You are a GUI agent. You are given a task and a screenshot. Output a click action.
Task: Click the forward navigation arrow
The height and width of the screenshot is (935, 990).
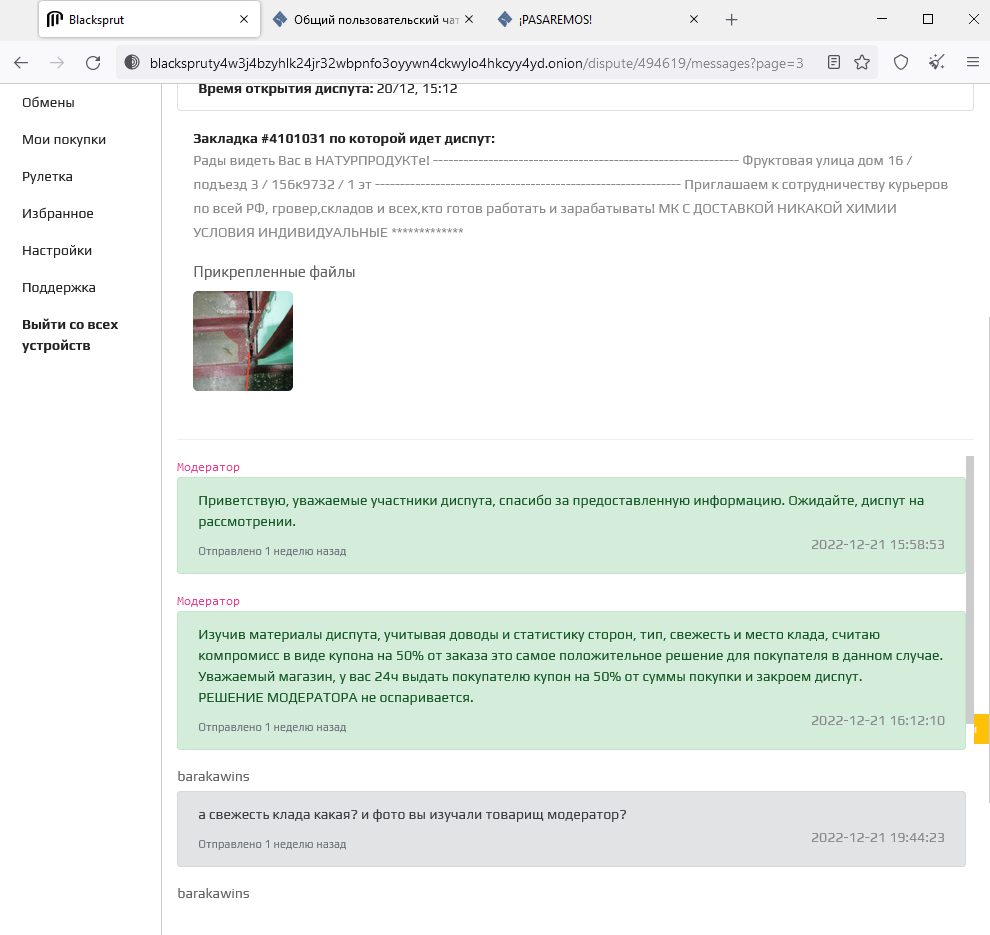point(57,63)
